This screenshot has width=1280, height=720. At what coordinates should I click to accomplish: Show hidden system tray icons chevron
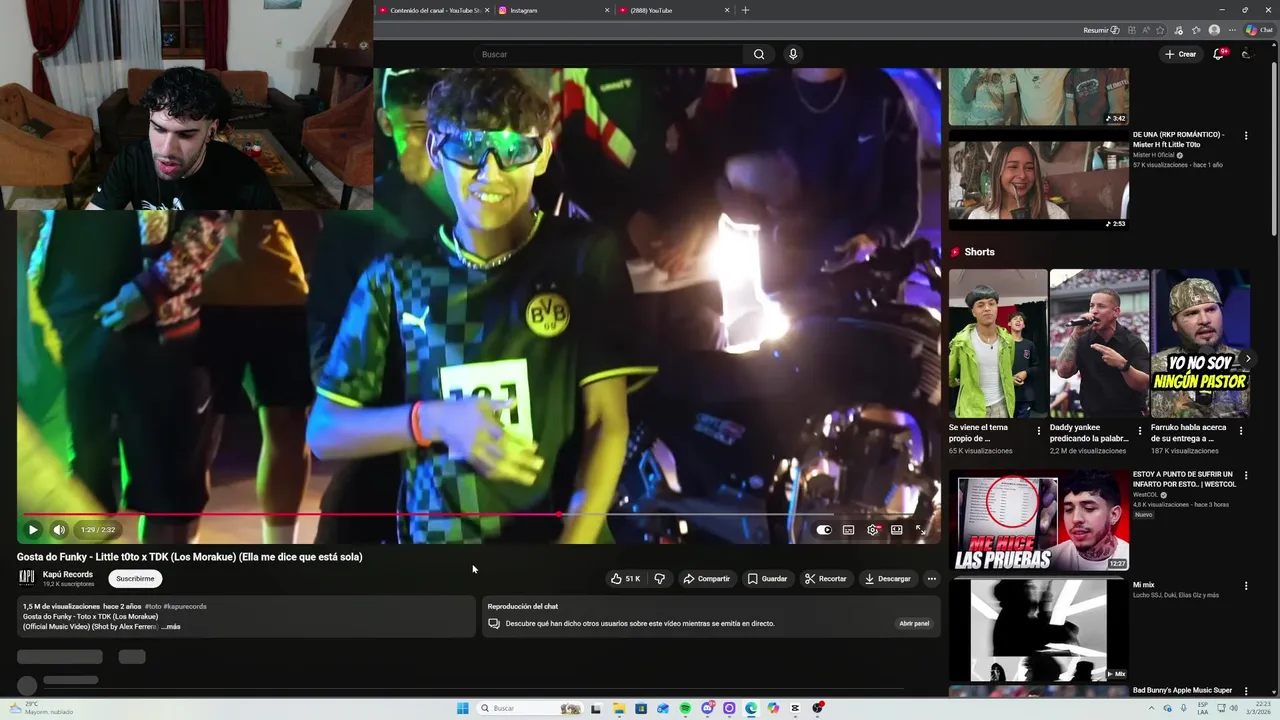point(1151,708)
